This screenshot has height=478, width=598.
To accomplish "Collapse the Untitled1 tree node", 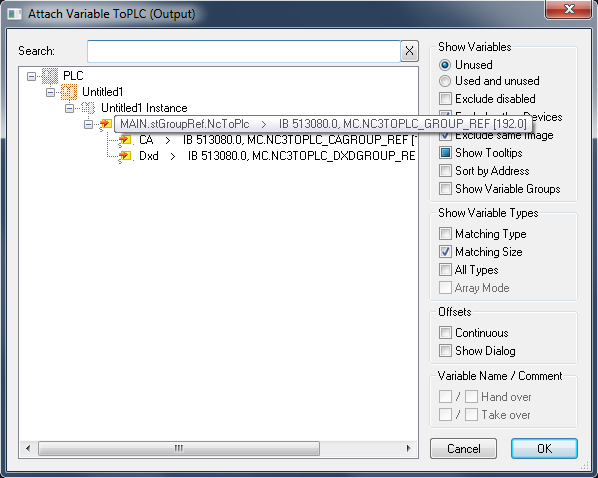I will tap(50, 92).
